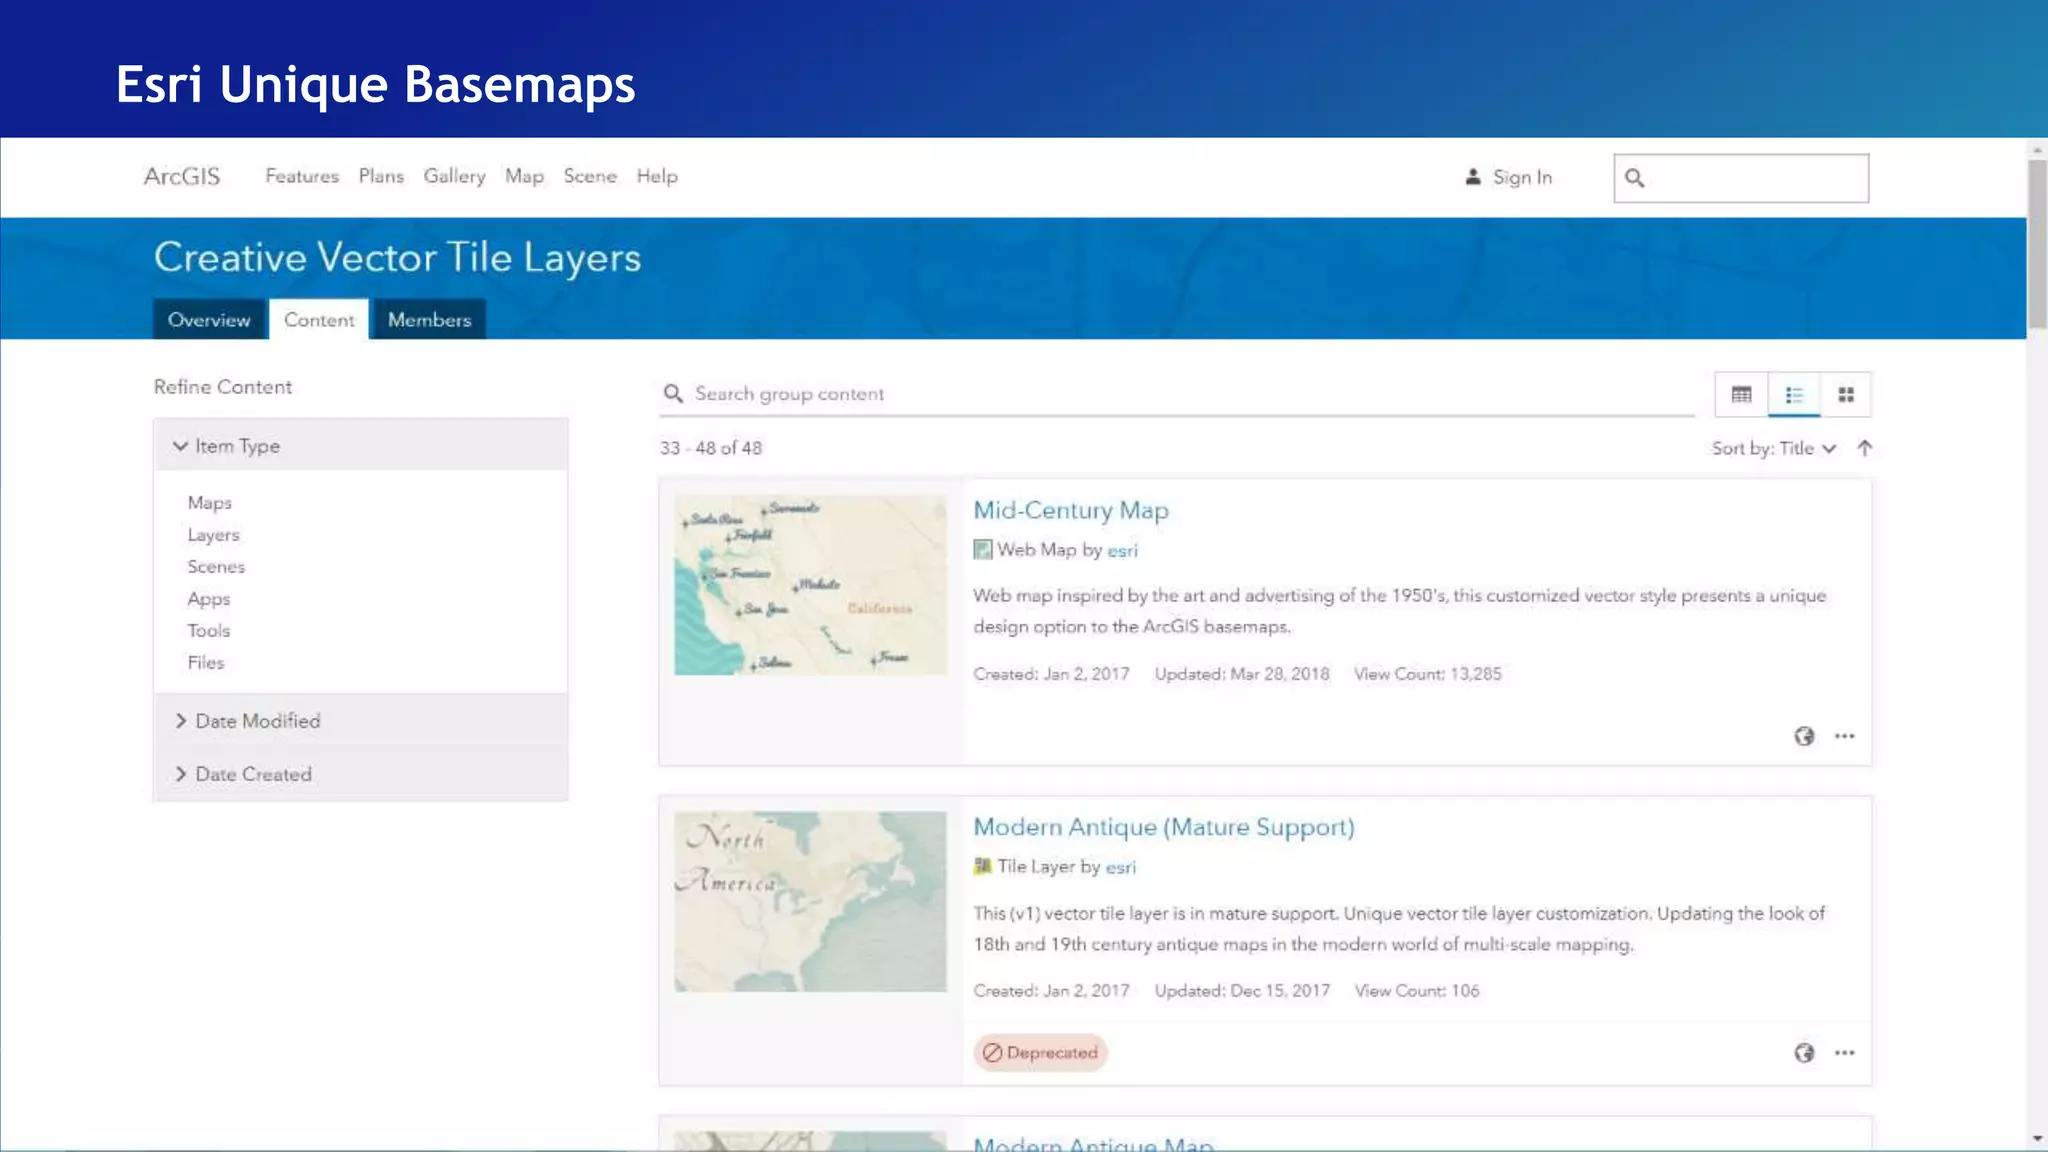Click the scrollbar down arrow
The image size is (2048, 1152).
click(x=2037, y=1139)
